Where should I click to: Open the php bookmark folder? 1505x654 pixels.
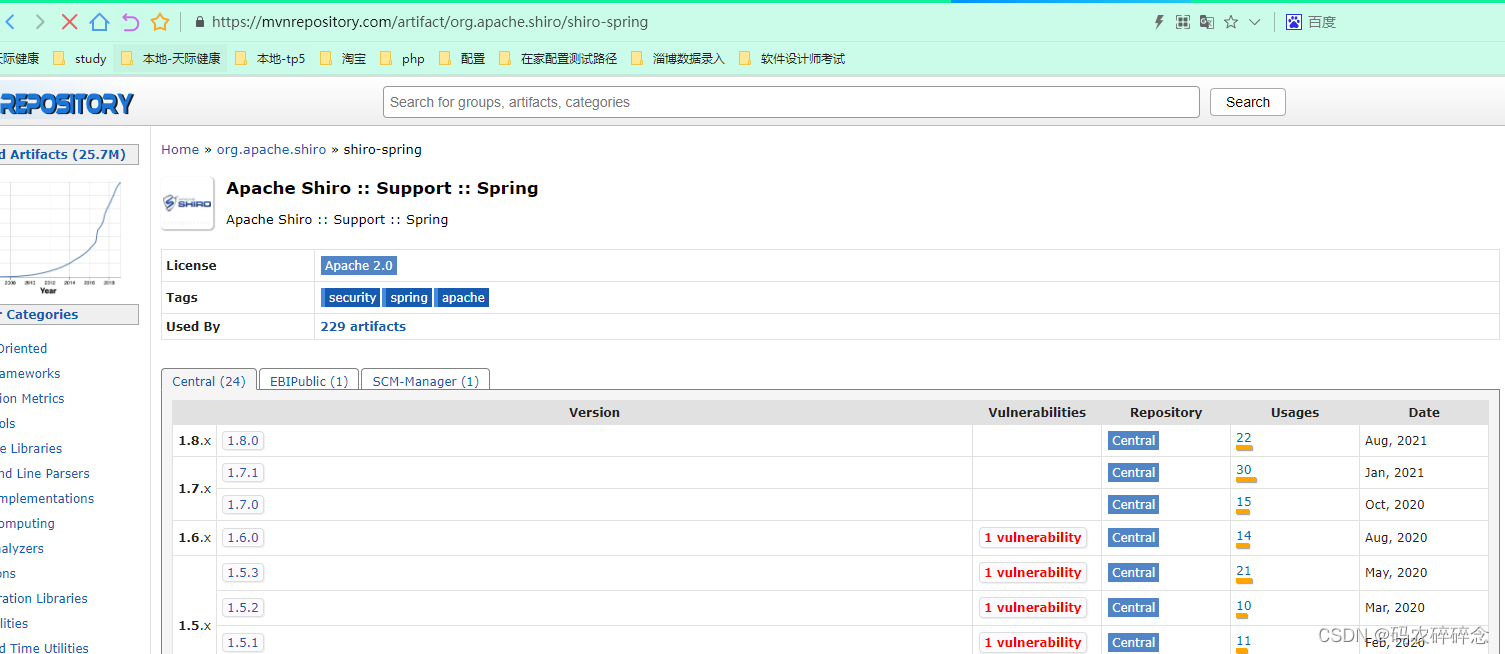pos(403,59)
